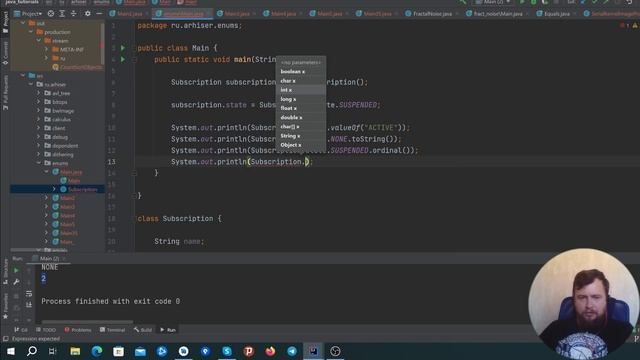Click wrench icon in Run panel
Screen dimensions: 640x360
coord(16,282)
